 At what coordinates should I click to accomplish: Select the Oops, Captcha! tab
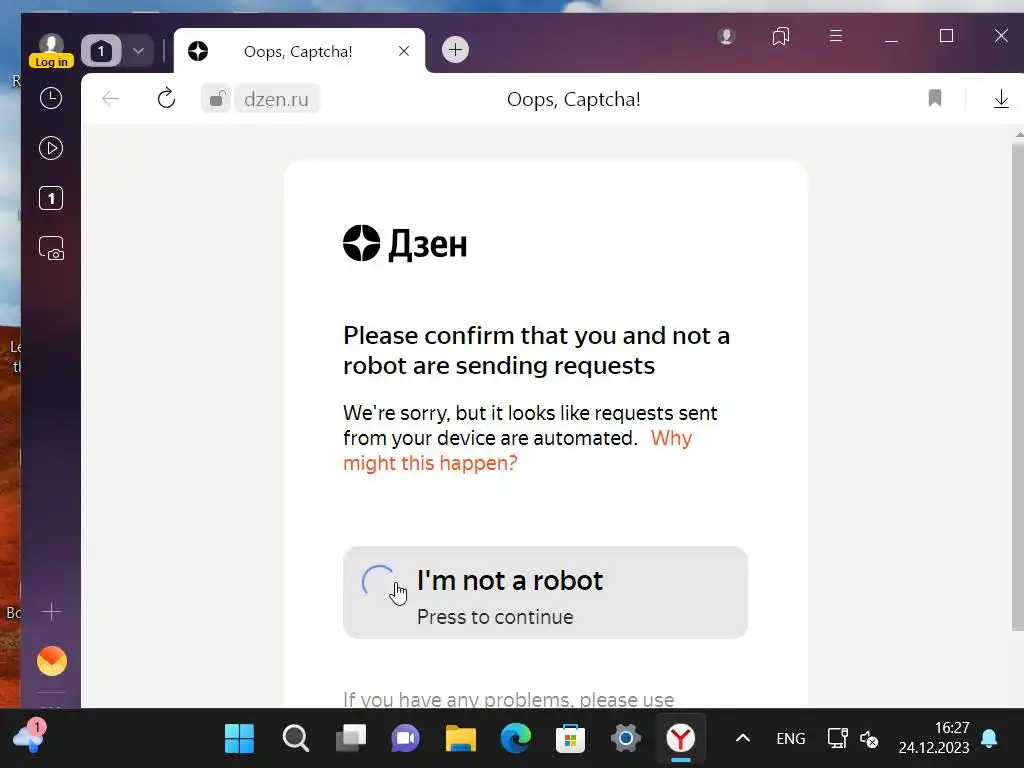[x=299, y=51]
